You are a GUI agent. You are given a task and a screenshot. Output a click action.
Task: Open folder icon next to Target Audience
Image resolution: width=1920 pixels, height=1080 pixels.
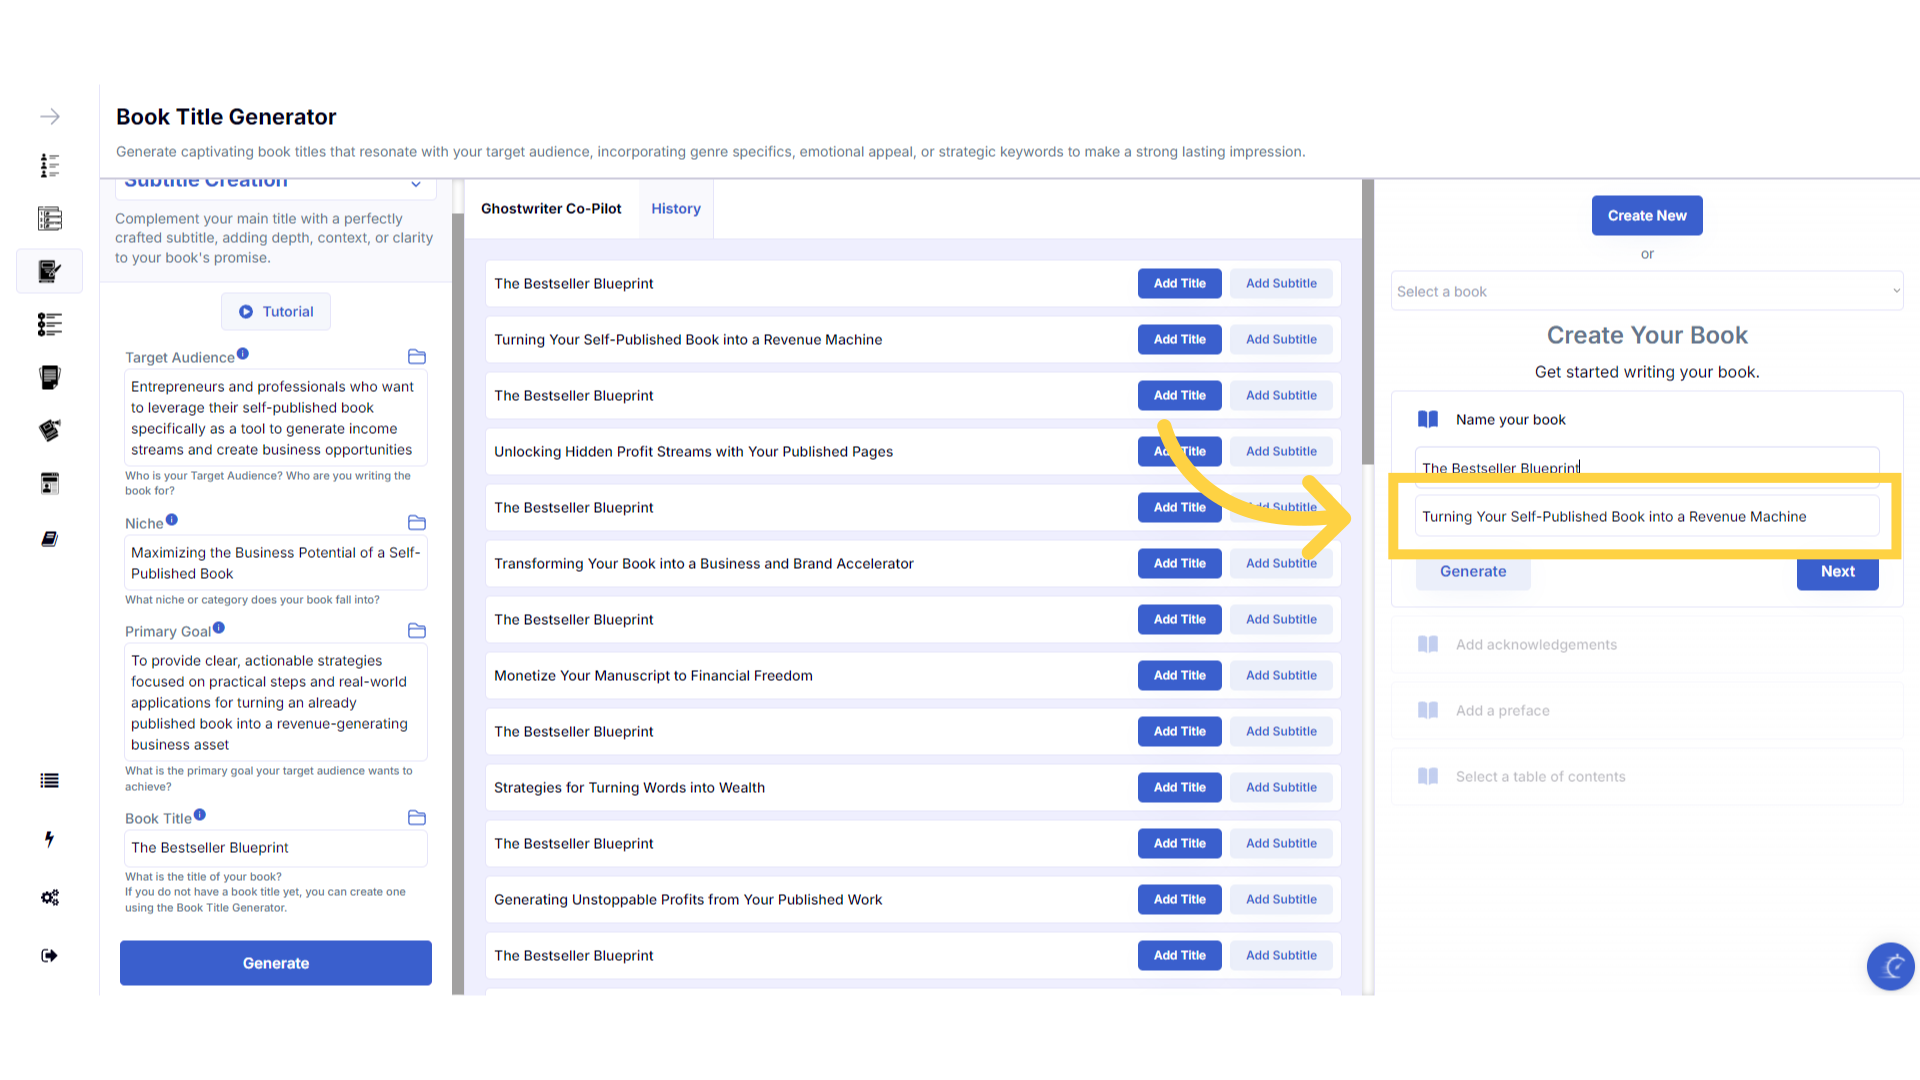click(x=417, y=357)
